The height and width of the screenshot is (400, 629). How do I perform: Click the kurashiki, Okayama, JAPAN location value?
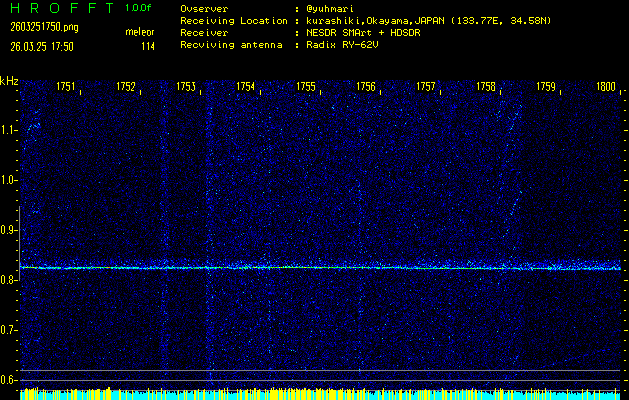pos(428,21)
